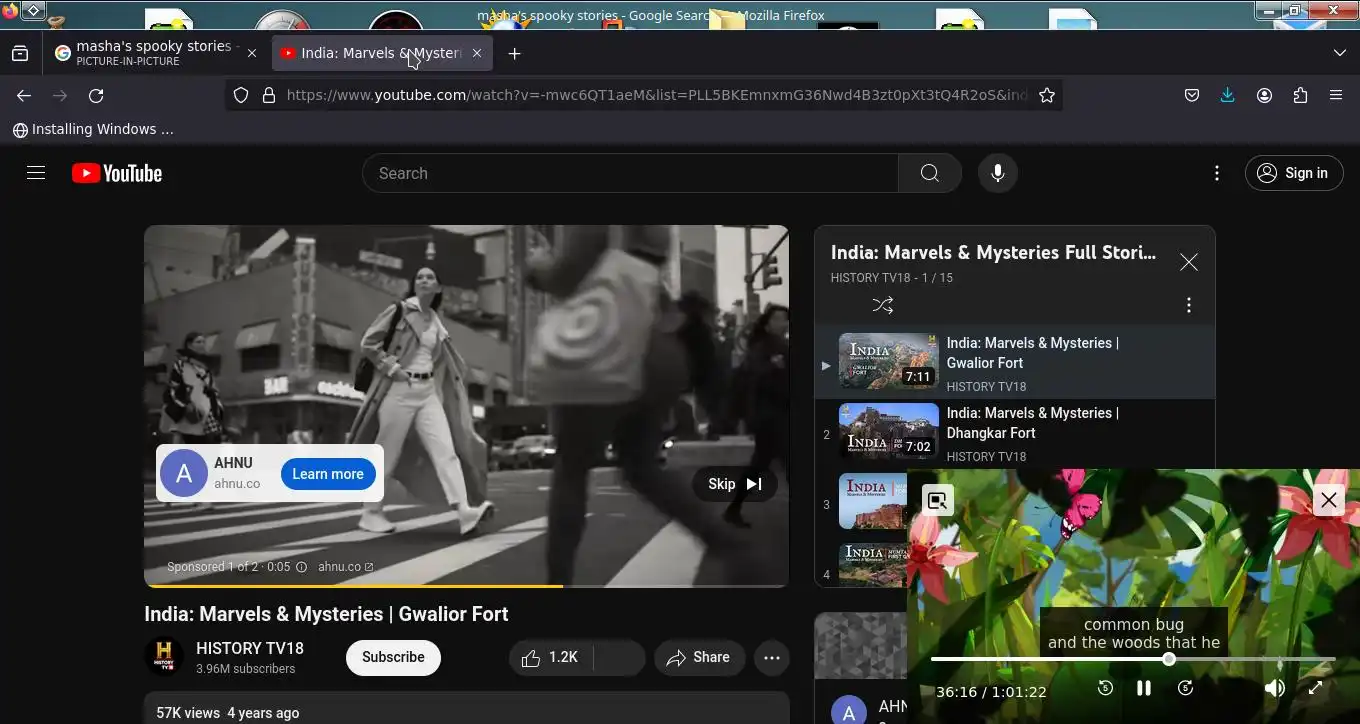Enter fullscreen in picture-in-picture player
This screenshot has height=724, width=1360.
point(1315,688)
